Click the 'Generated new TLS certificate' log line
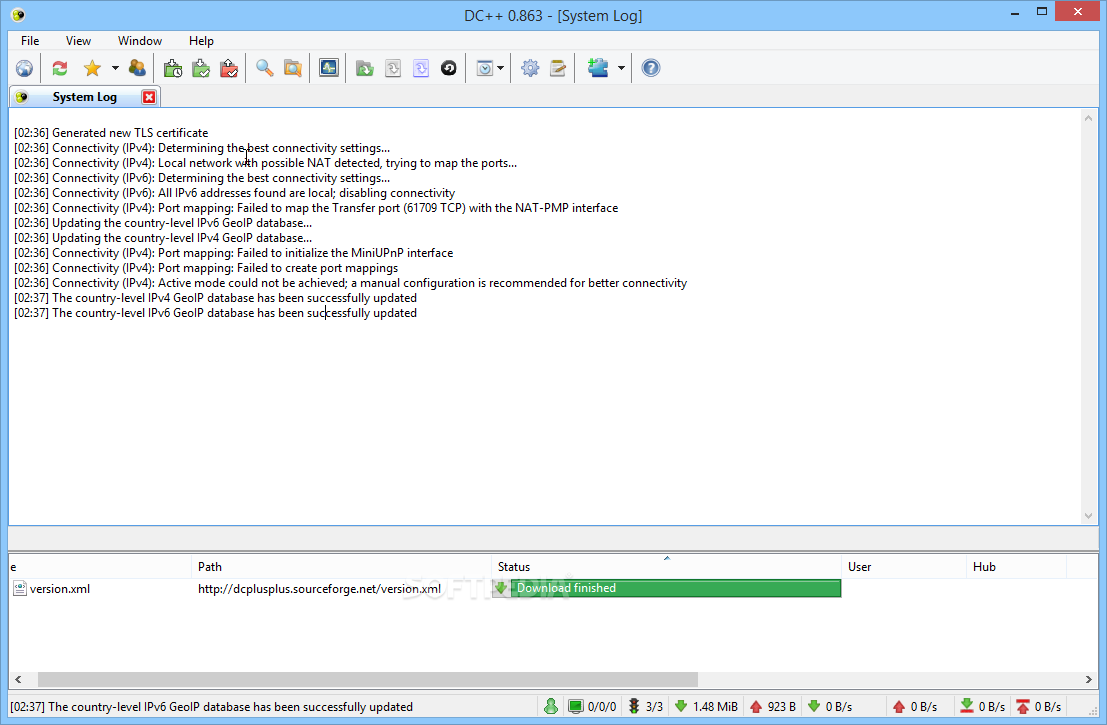This screenshot has width=1107, height=725. pyautogui.click(x=111, y=133)
